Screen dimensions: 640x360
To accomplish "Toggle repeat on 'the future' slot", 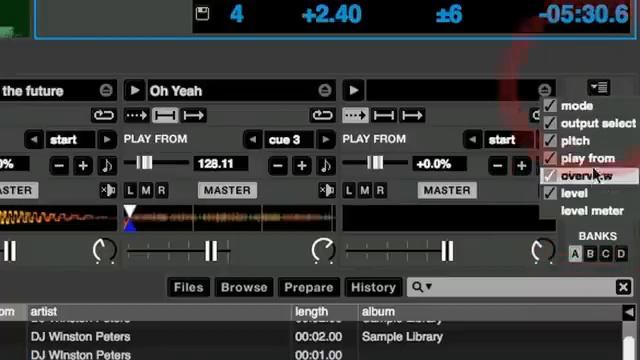I will [x=104, y=116].
